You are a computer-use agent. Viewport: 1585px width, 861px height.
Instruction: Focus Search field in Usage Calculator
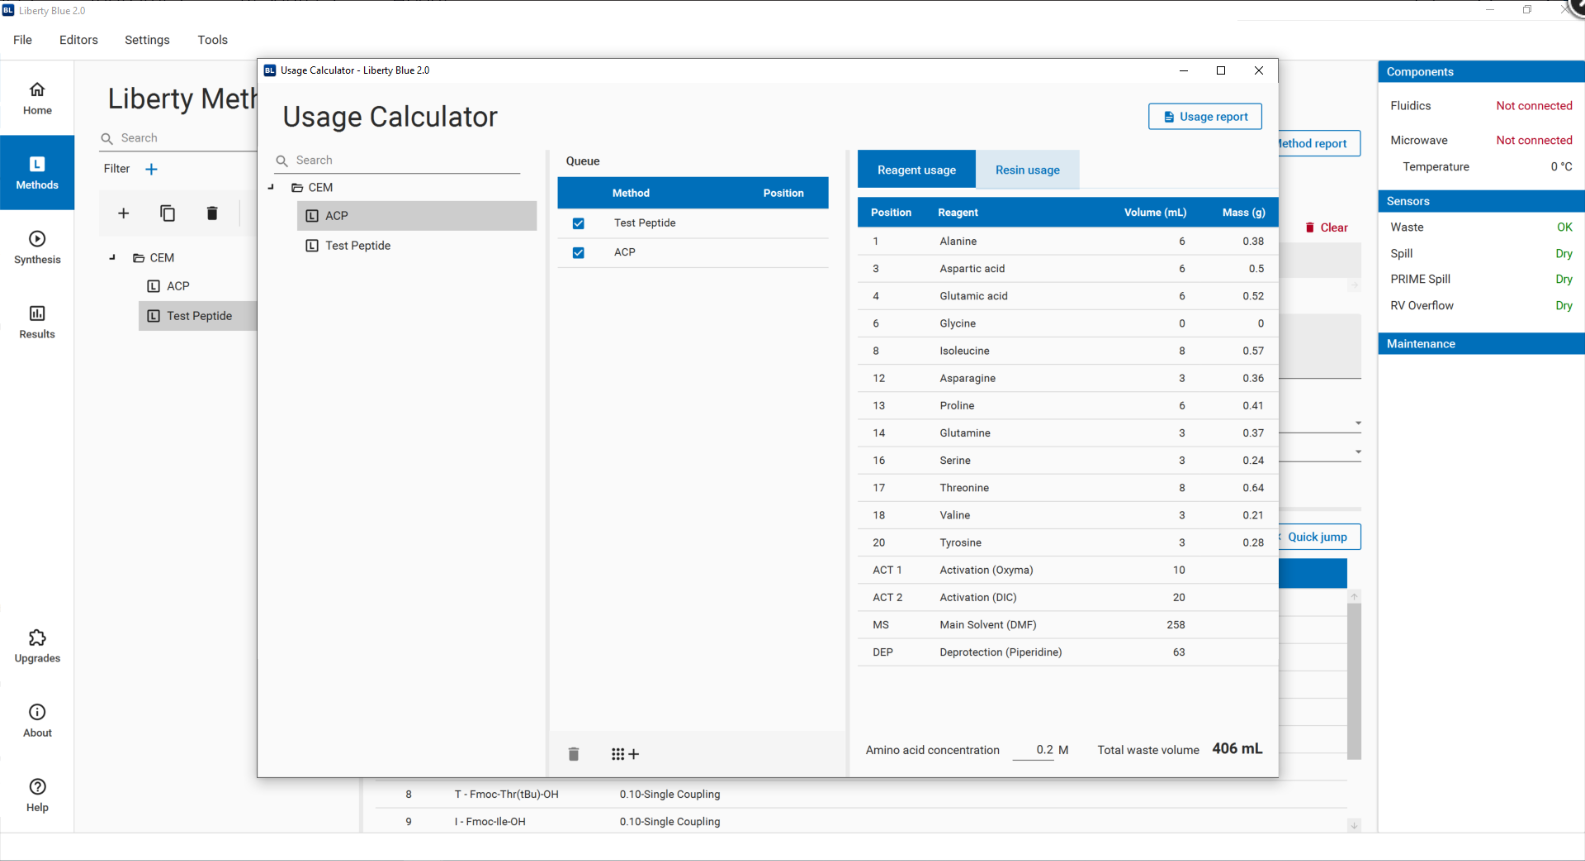407,161
